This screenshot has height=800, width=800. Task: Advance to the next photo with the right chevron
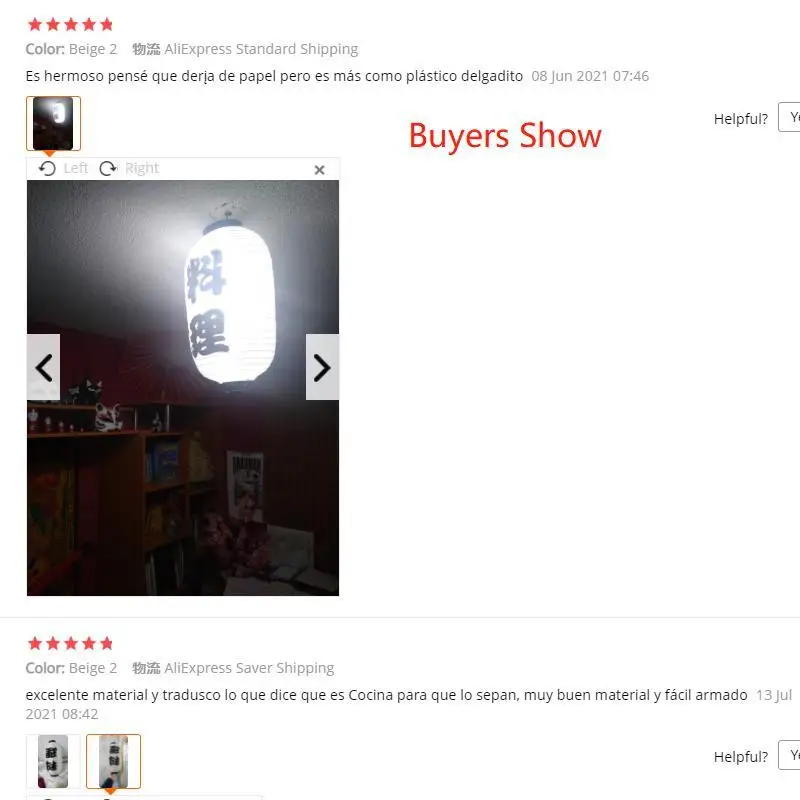322,367
